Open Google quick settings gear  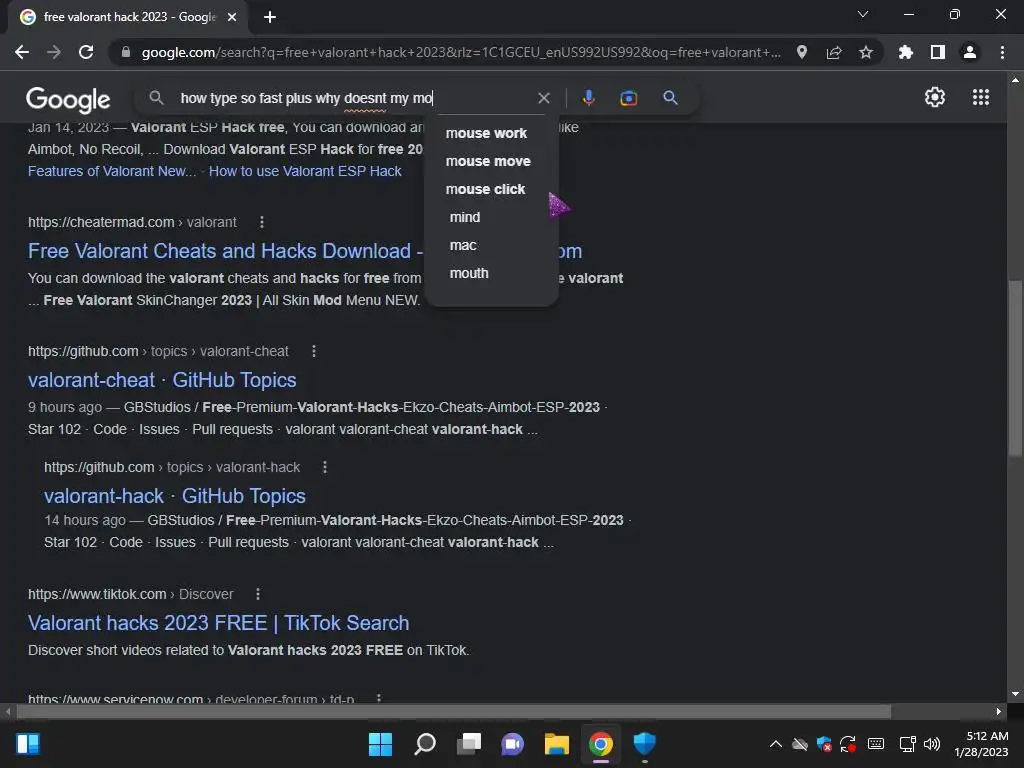(935, 97)
